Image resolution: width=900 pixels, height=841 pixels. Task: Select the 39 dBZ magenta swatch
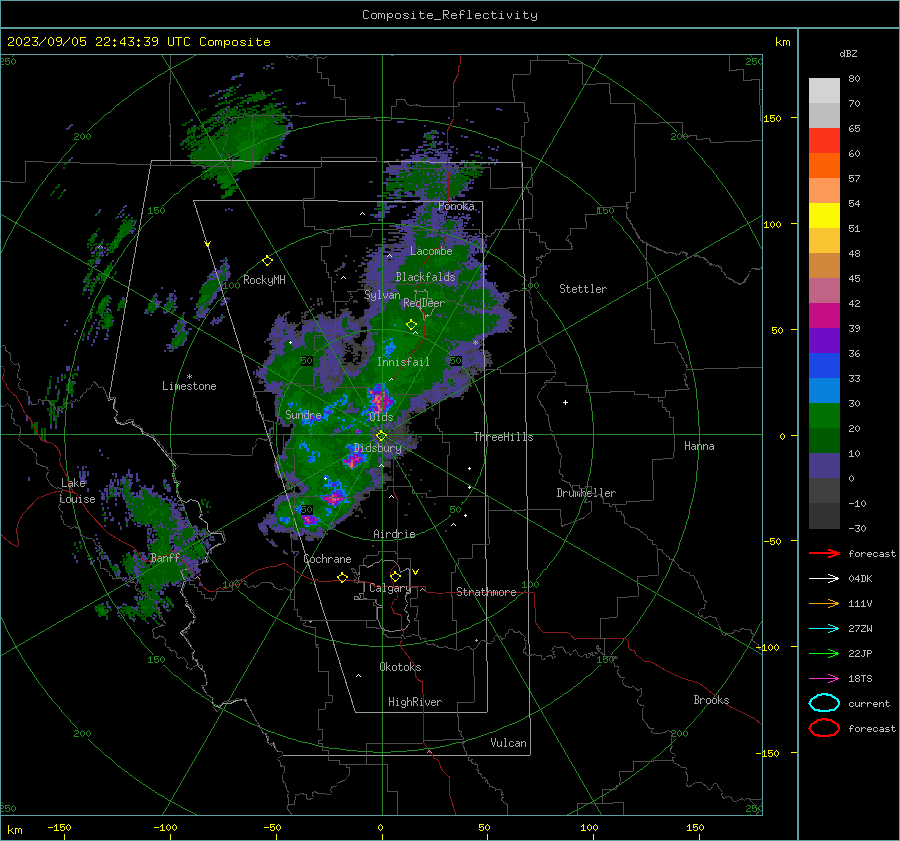point(824,315)
